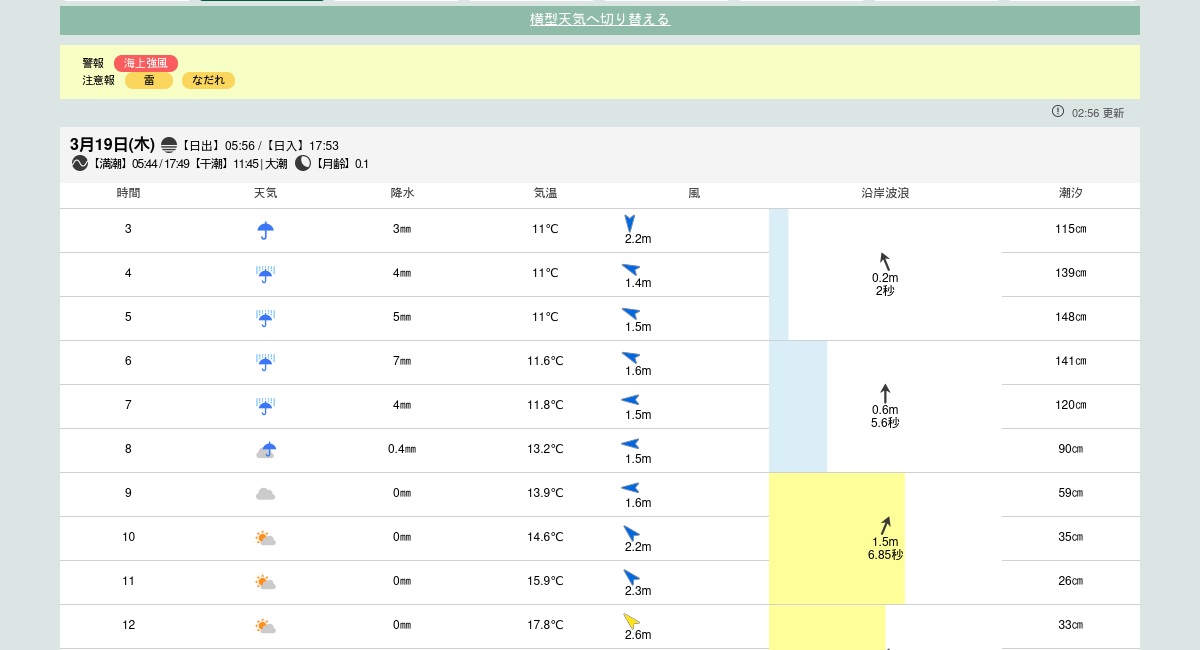The height and width of the screenshot is (650, 1200).
Task: Click the heavy rain icon at 6時
Action: pyautogui.click(x=265, y=362)
